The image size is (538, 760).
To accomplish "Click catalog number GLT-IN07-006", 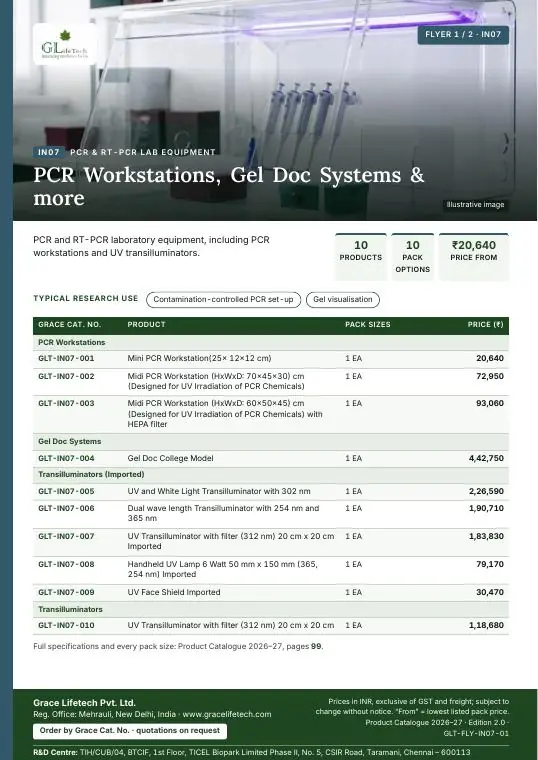I will pyautogui.click(x=66, y=508).
